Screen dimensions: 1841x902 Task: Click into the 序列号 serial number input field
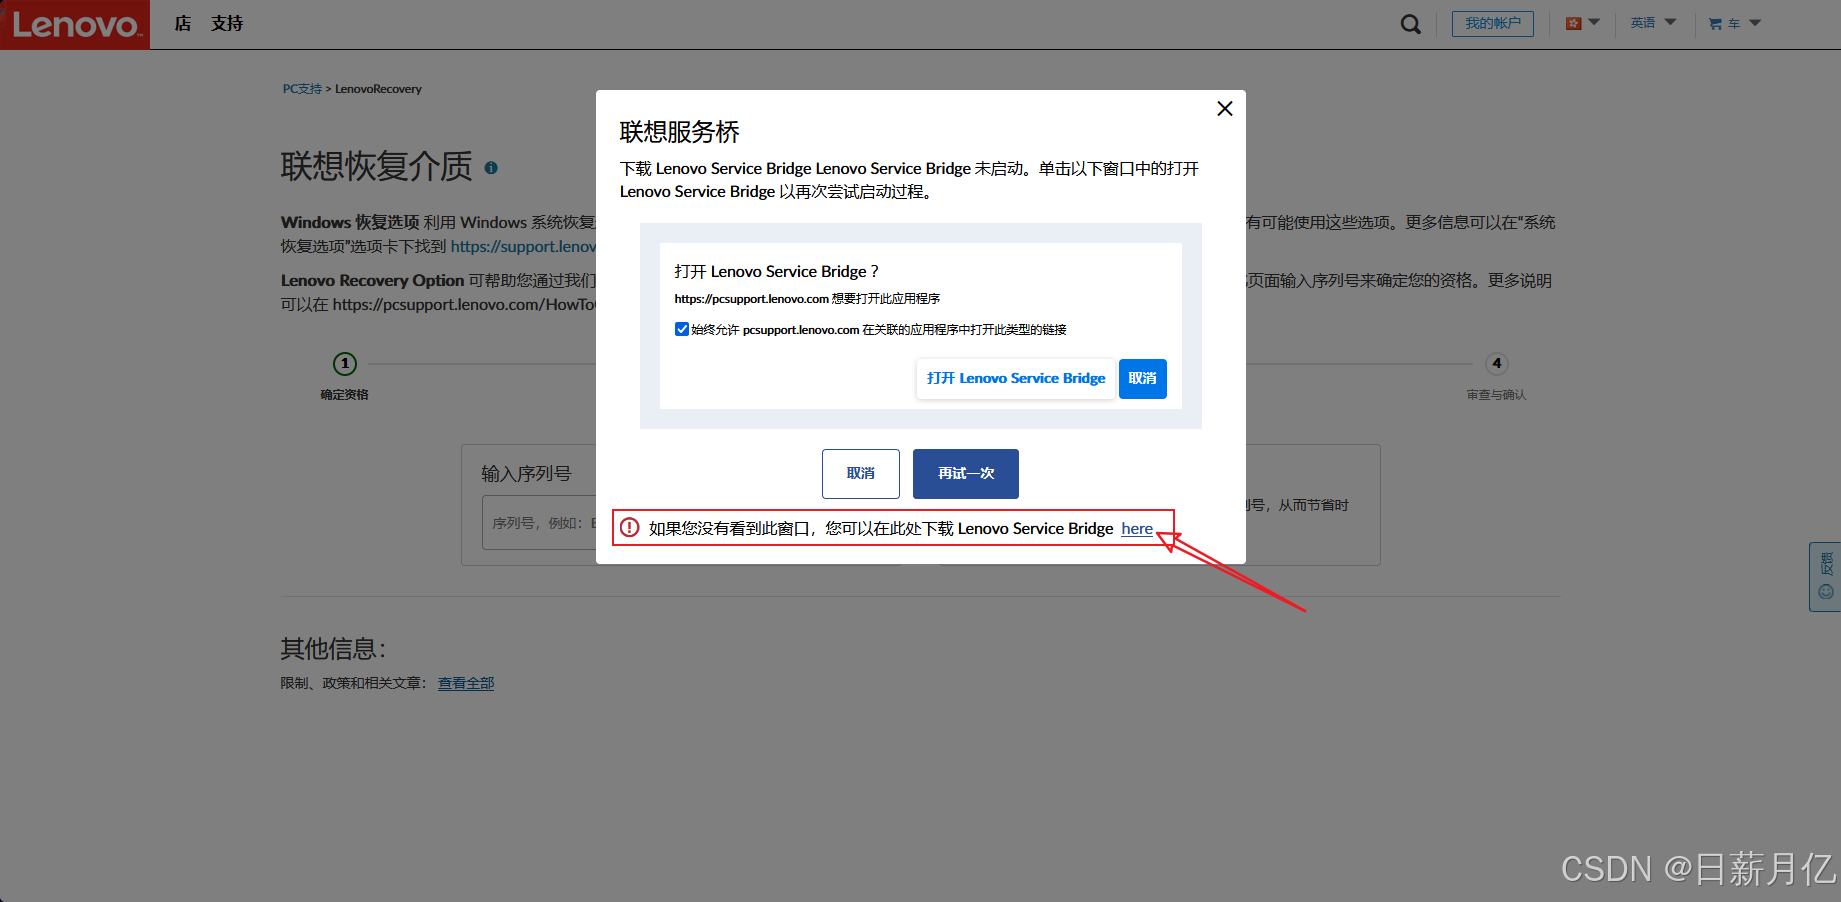[540, 523]
